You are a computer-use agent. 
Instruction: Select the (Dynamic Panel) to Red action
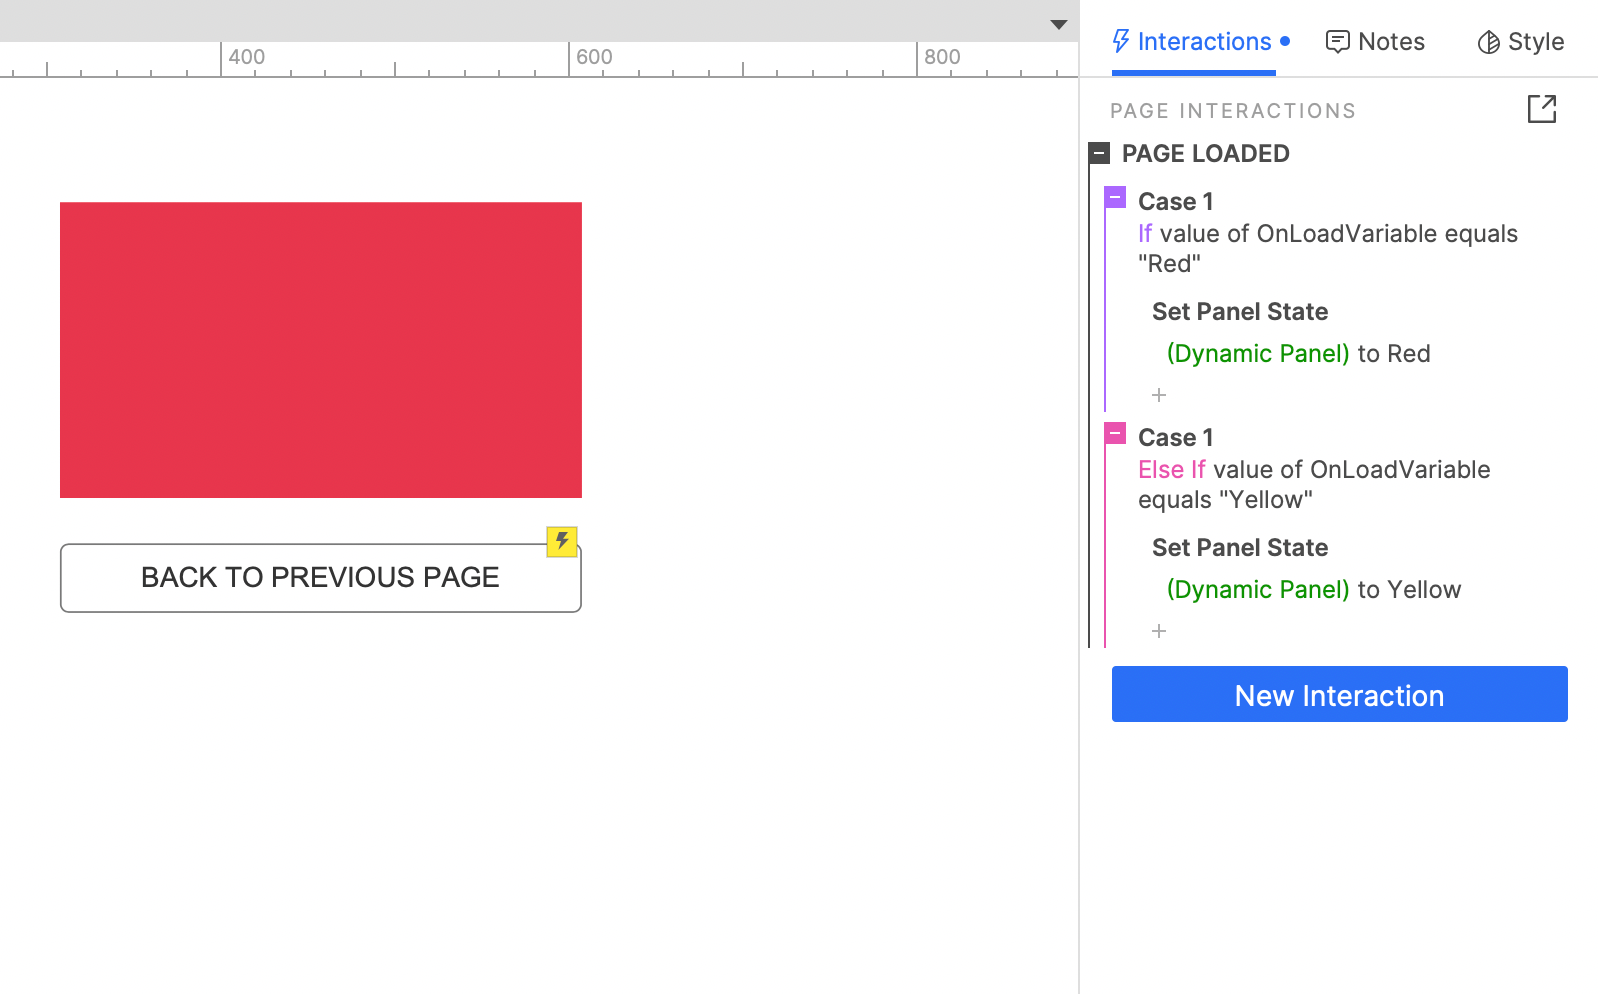coord(1298,354)
